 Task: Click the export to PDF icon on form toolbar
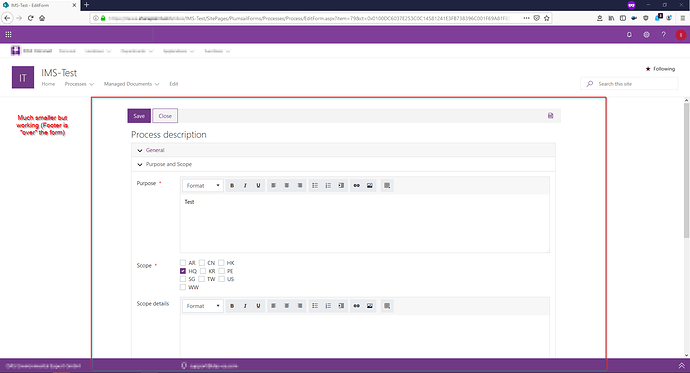[551, 116]
